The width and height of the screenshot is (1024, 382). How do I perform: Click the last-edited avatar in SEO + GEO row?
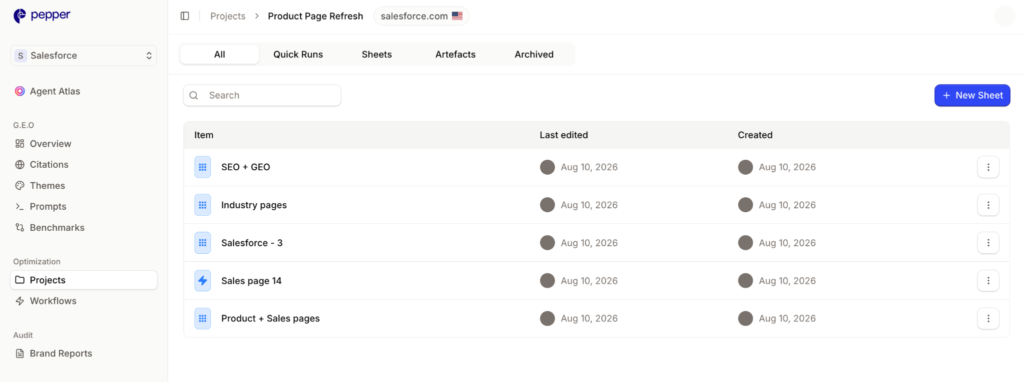[x=547, y=167]
